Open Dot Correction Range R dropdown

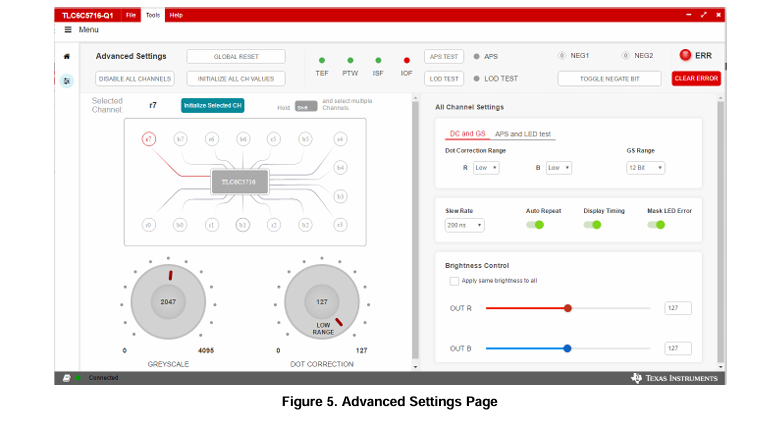pyautogui.click(x=486, y=168)
